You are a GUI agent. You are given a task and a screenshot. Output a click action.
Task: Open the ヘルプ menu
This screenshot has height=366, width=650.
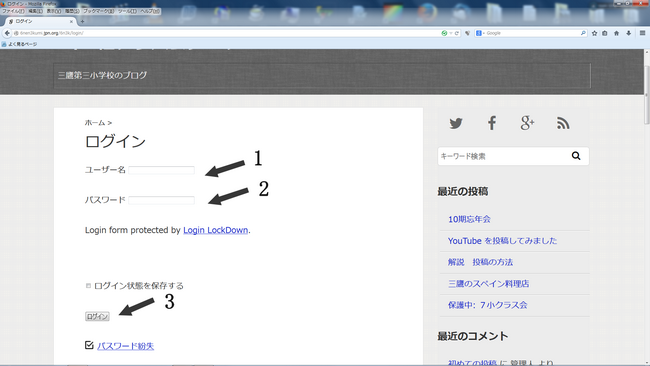pyautogui.click(x=150, y=11)
